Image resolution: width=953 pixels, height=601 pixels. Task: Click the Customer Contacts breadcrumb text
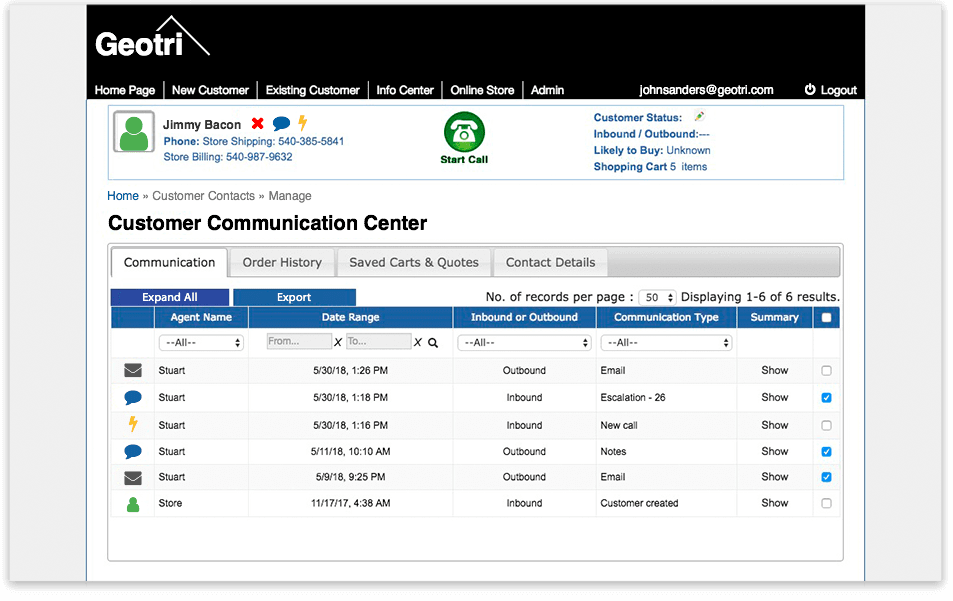(x=204, y=196)
